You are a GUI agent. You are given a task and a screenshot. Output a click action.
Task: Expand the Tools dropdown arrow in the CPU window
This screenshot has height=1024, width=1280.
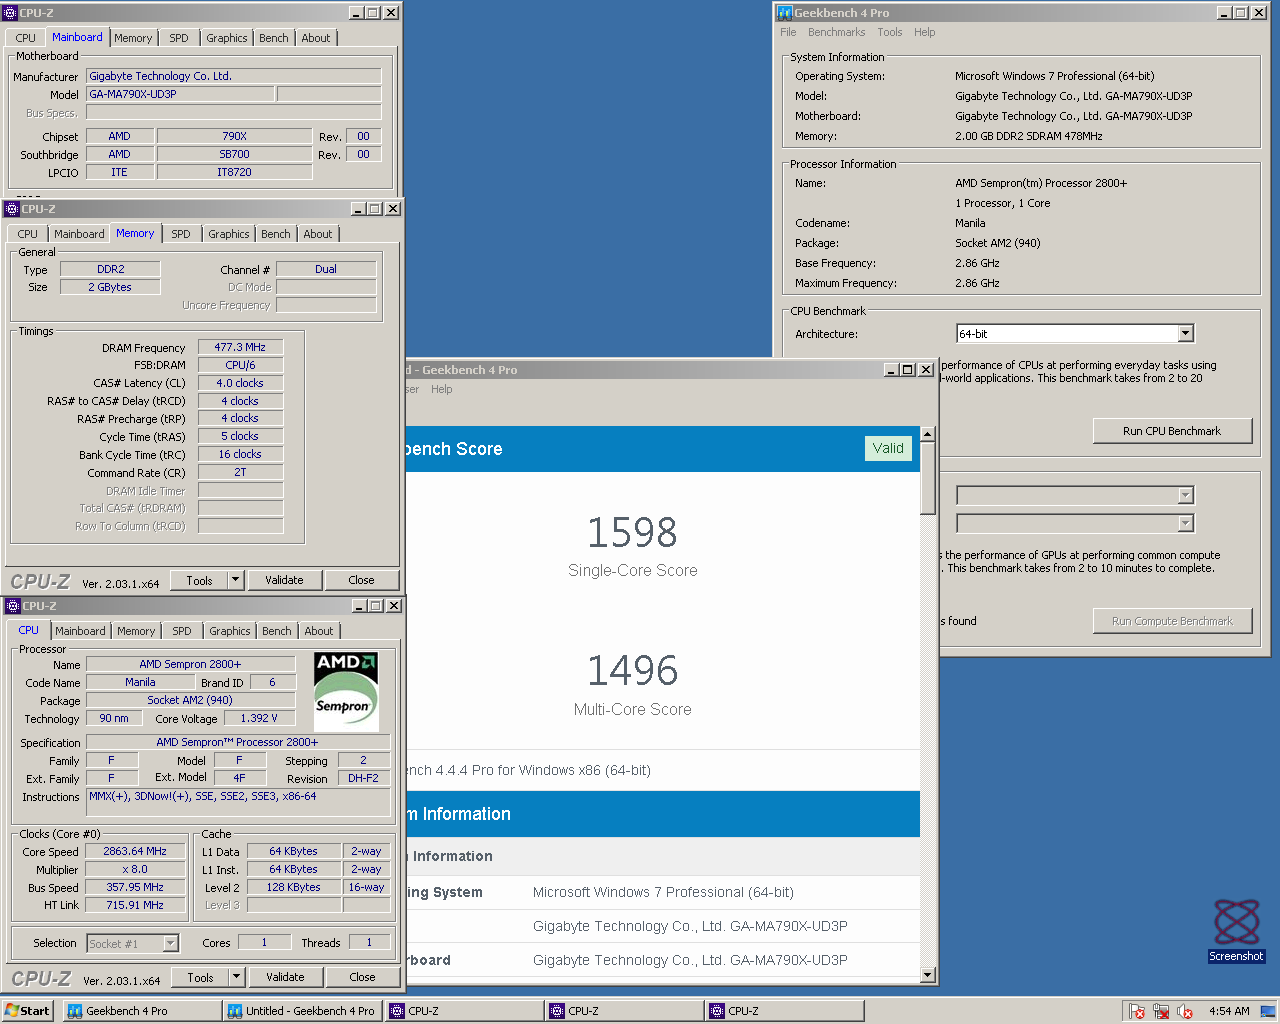237,977
